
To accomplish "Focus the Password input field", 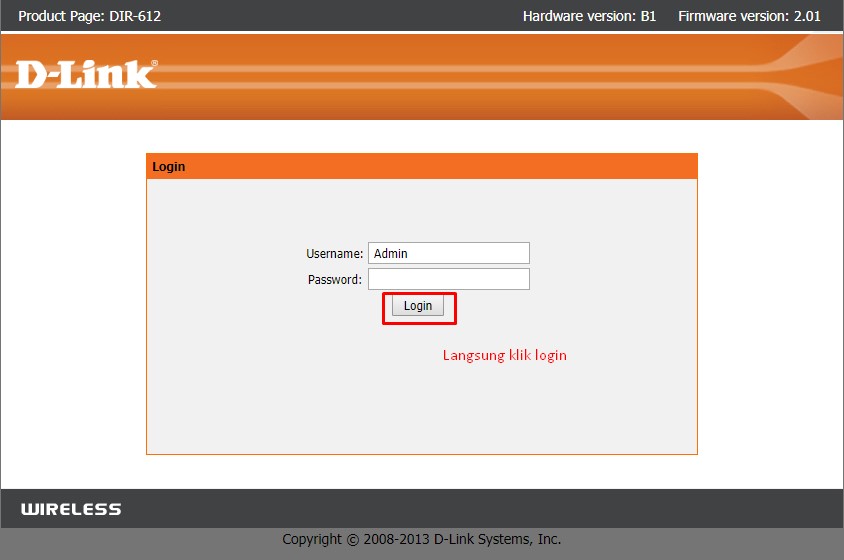I will [x=448, y=279].
